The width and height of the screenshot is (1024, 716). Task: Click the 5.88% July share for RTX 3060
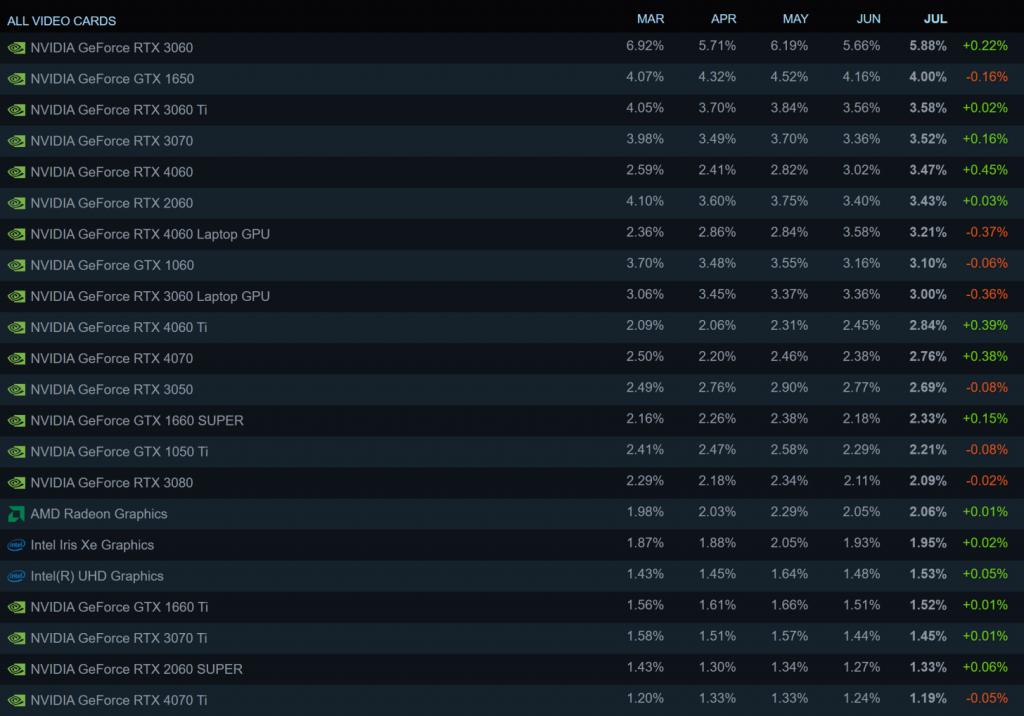(x=928, y=47)
